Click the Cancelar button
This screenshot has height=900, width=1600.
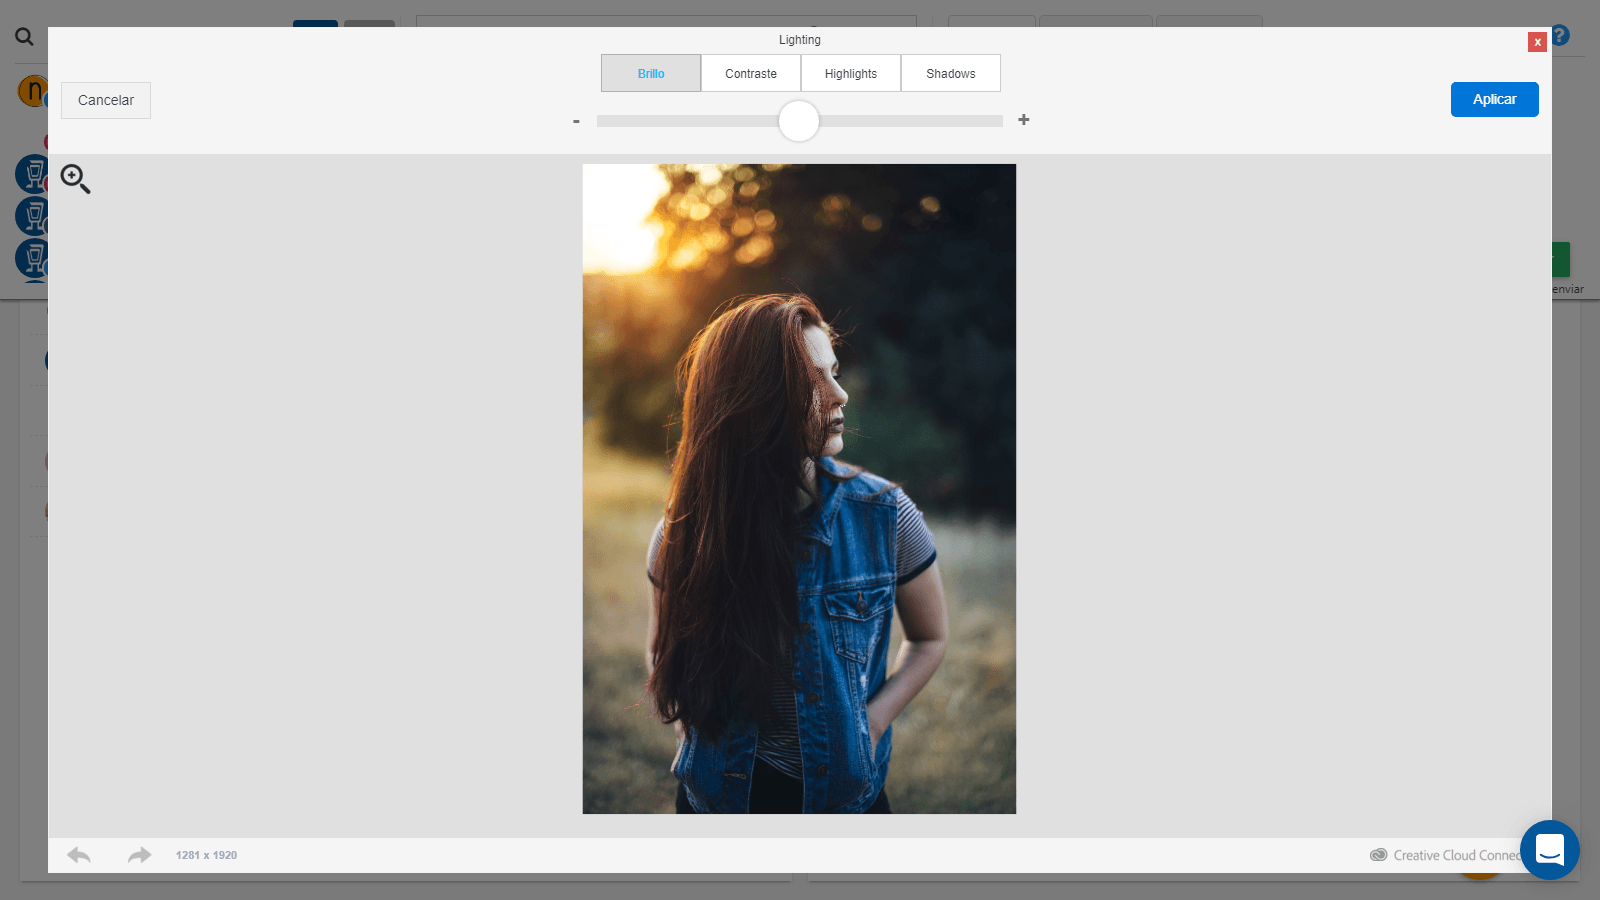106,100
